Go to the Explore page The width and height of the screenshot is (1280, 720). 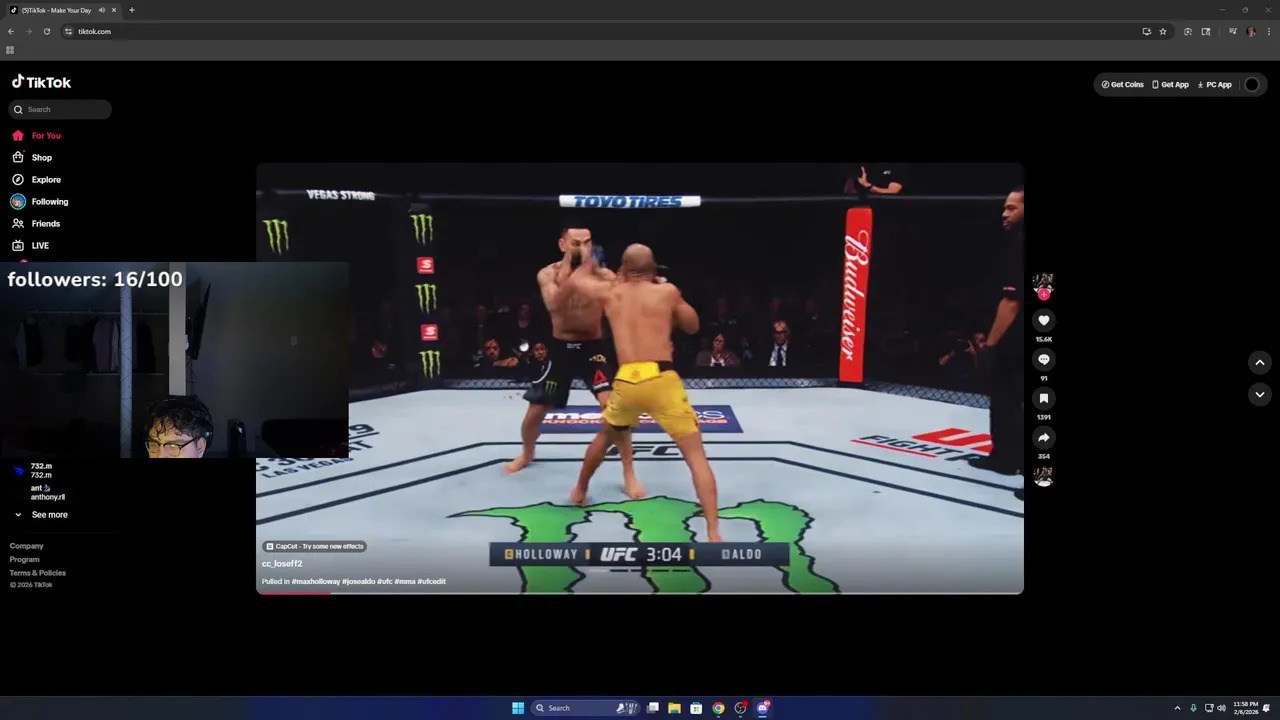(36, 179)
